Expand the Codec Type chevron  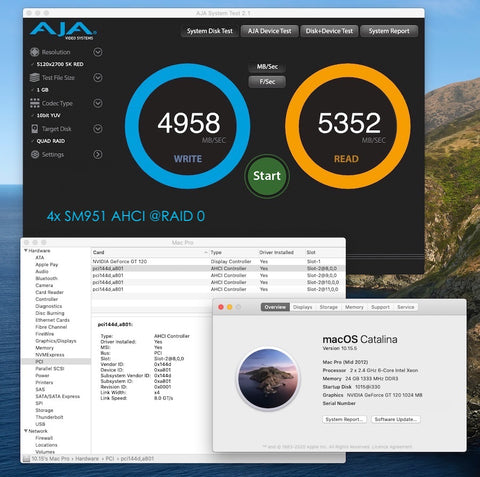point(98,103)
